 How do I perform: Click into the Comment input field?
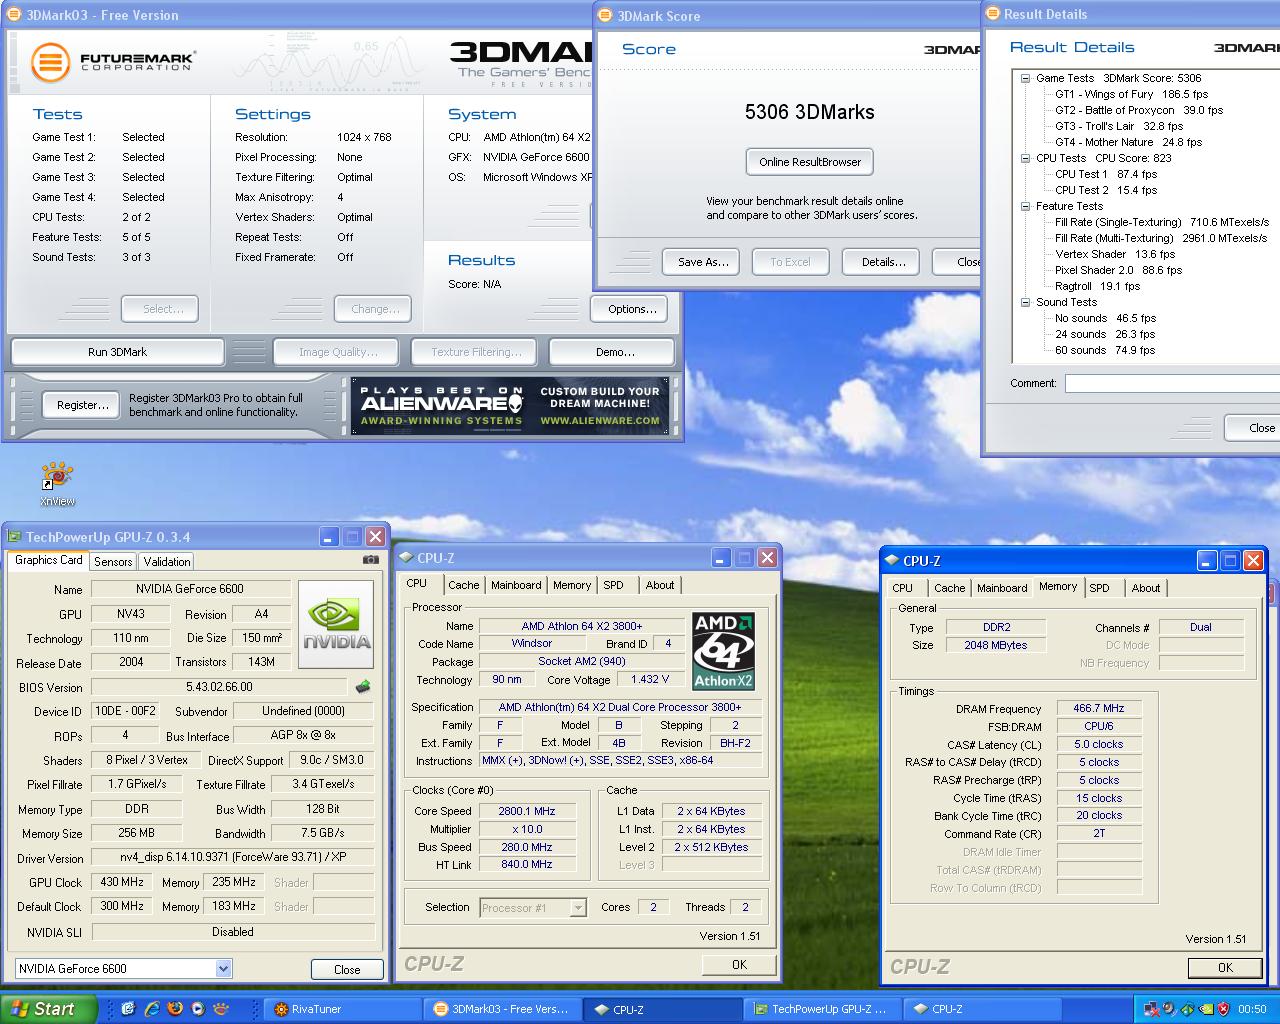pos(1172,383)
